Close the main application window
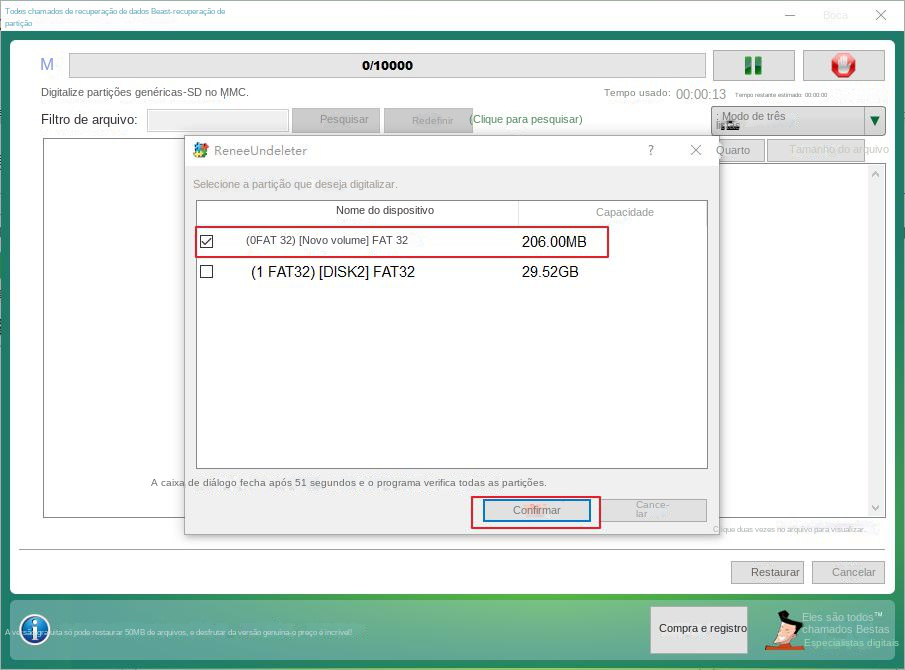Screen dimensions: 905x670 [x=880, y=15]
